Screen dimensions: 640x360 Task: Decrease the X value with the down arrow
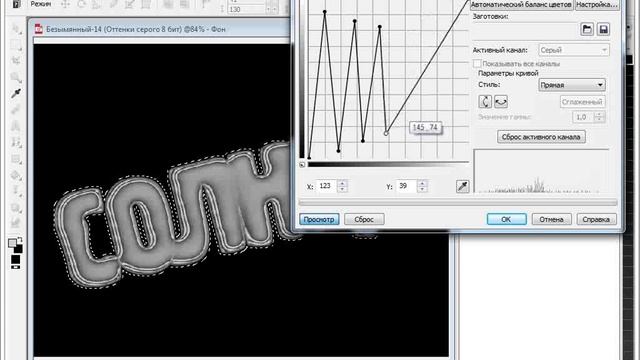pos(342,189)
